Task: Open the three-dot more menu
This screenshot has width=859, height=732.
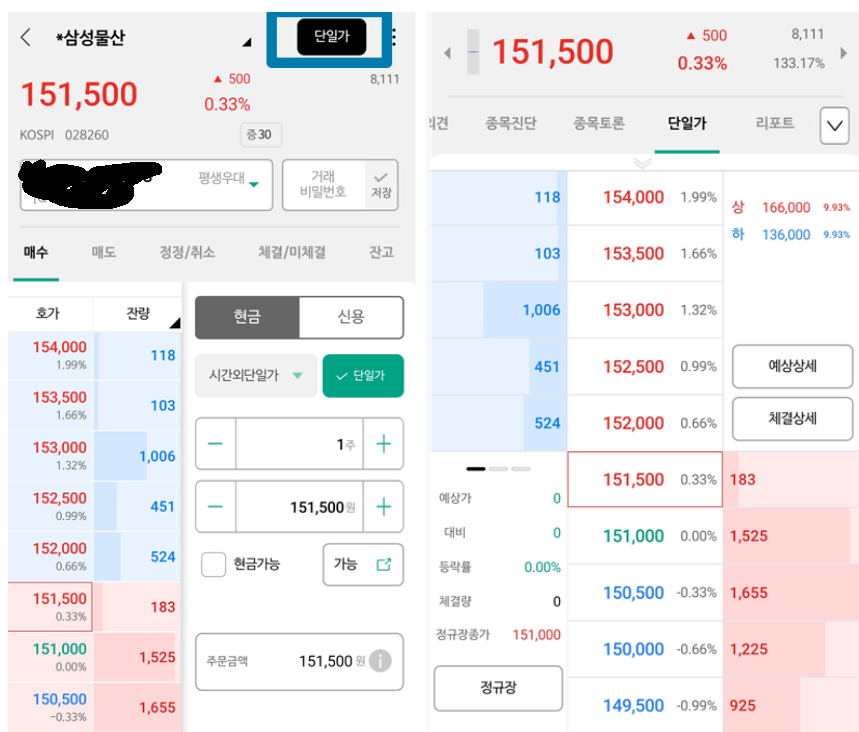Action: coord(394,37)
